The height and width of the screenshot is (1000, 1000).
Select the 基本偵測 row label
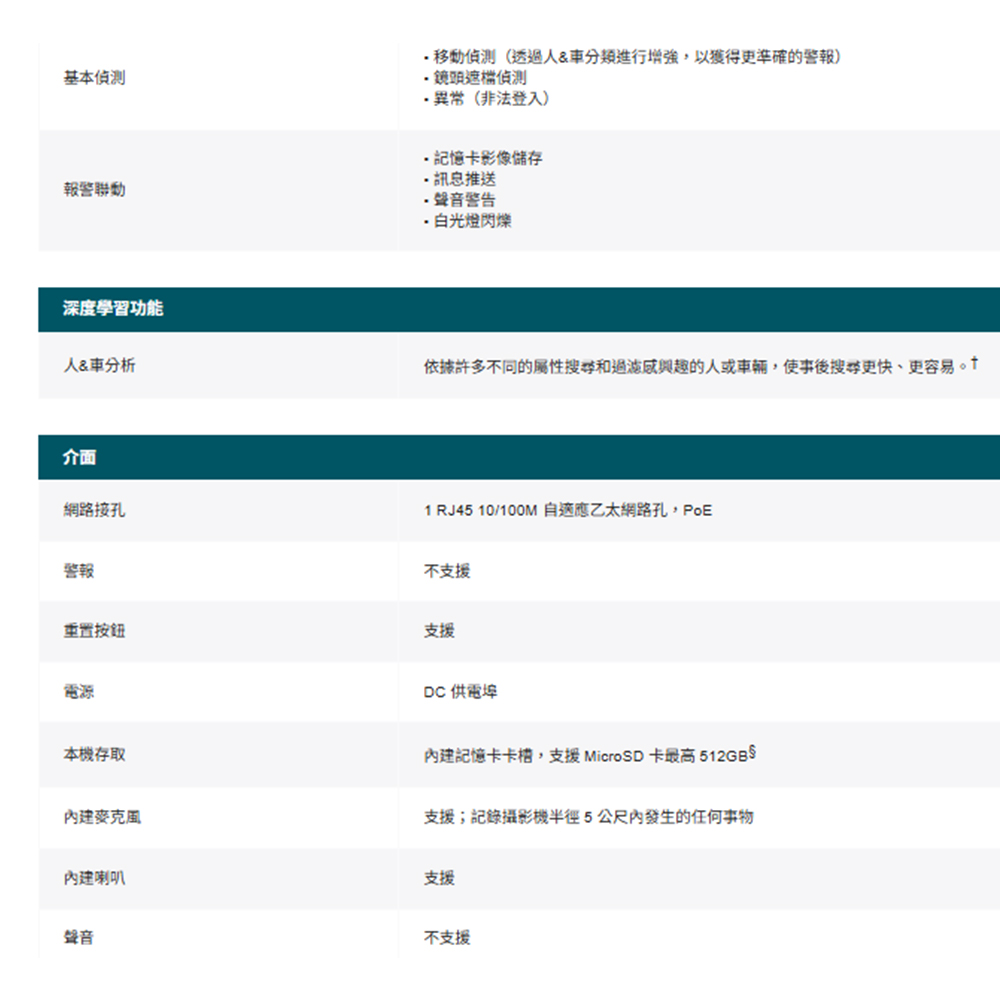[95, 77]
